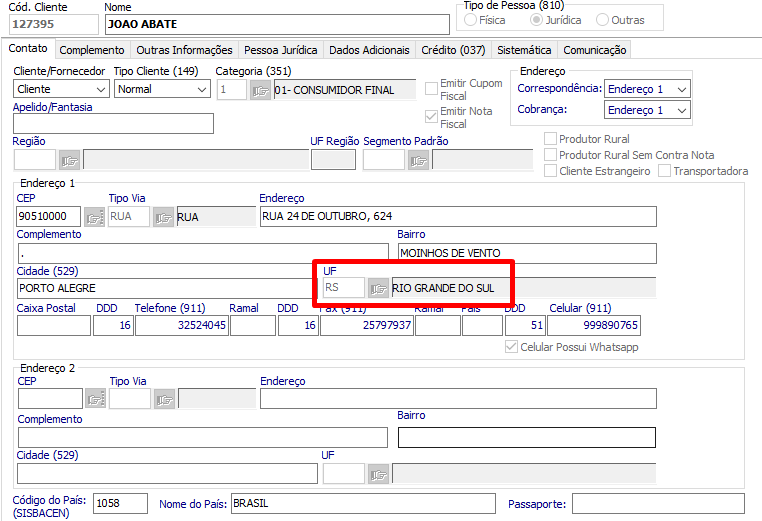
Task: Open Comunicação tab
Action: pos(595,50)
